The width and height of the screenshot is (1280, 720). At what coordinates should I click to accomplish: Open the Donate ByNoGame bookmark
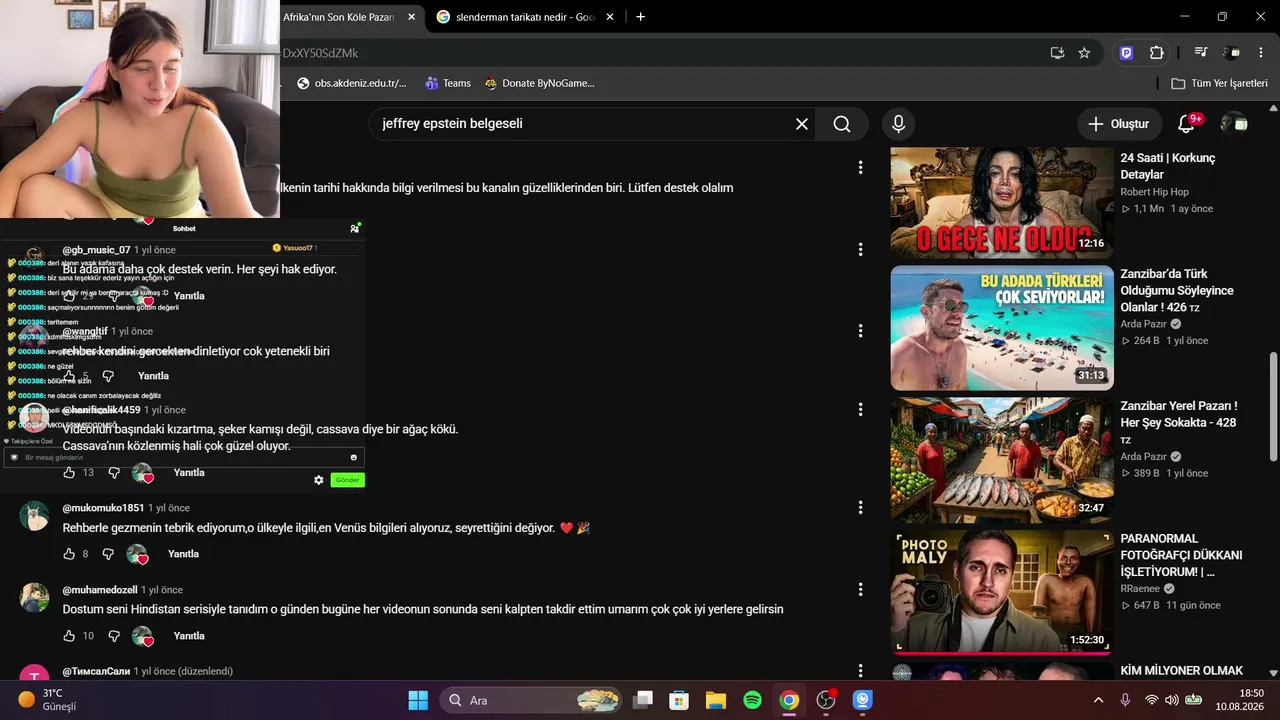pos(540,83)
